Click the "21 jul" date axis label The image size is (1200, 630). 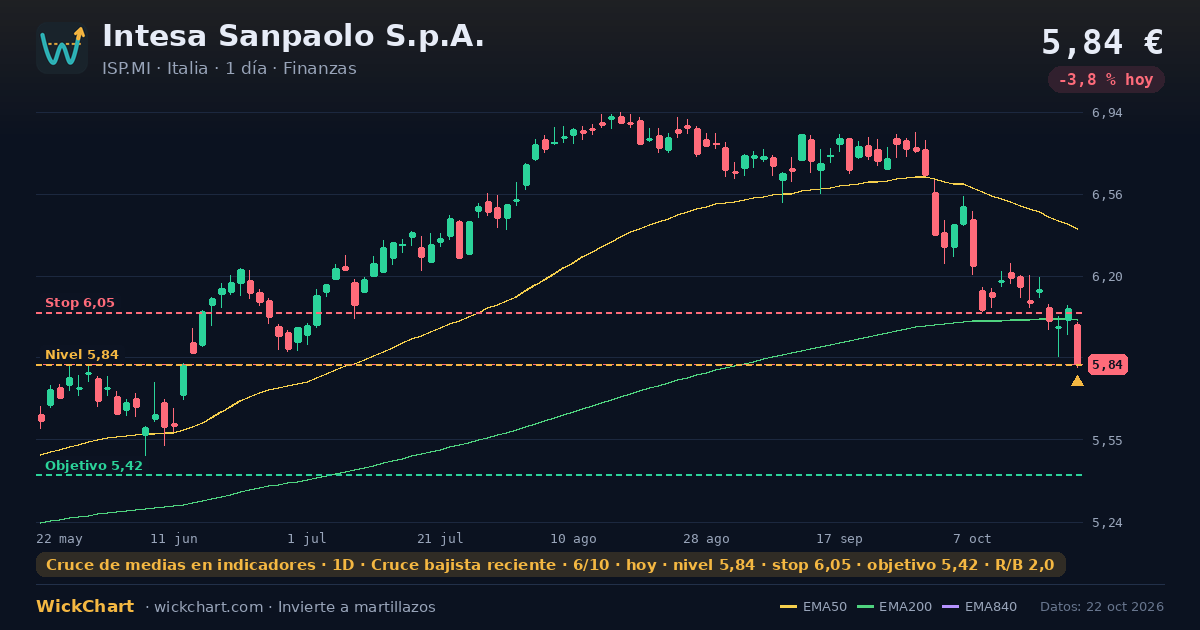[x=440, y=538]
